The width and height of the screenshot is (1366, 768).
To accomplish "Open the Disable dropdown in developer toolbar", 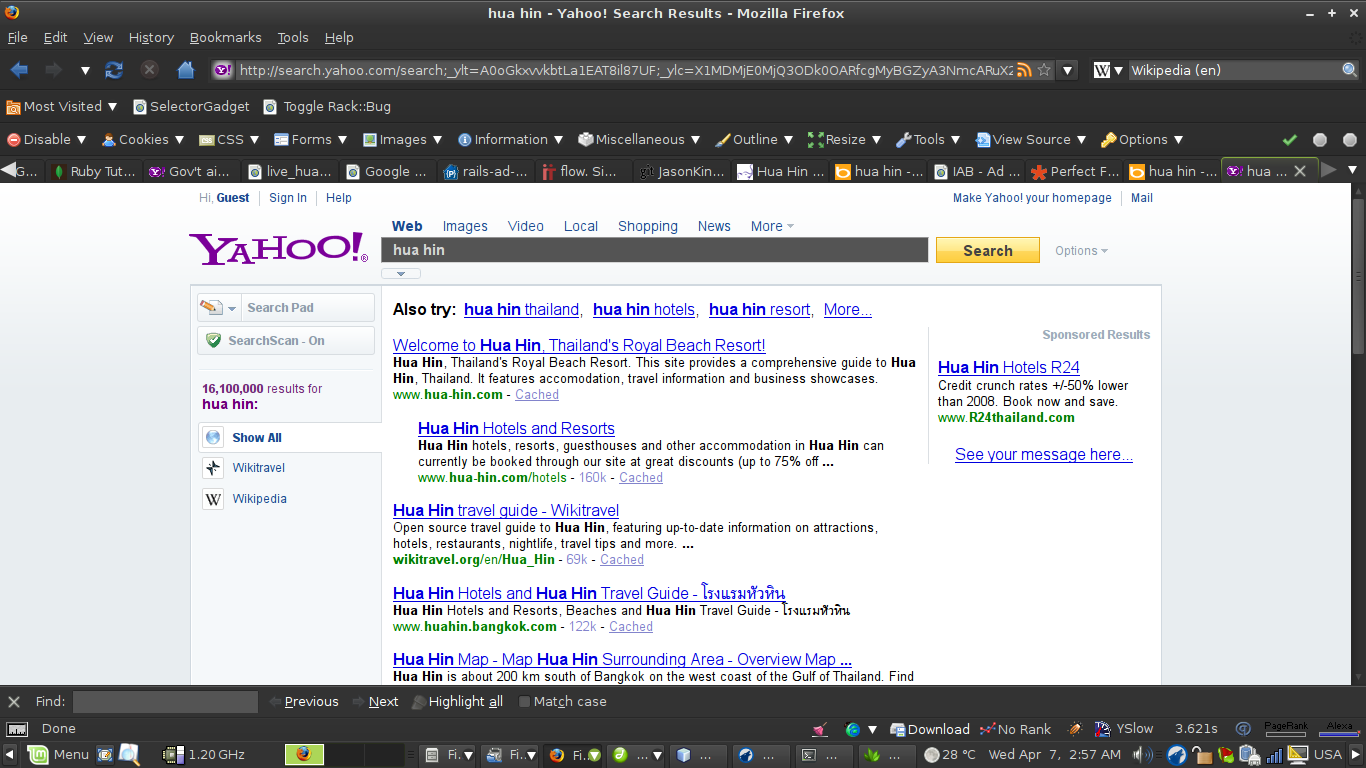I will [x=47, y=140].
